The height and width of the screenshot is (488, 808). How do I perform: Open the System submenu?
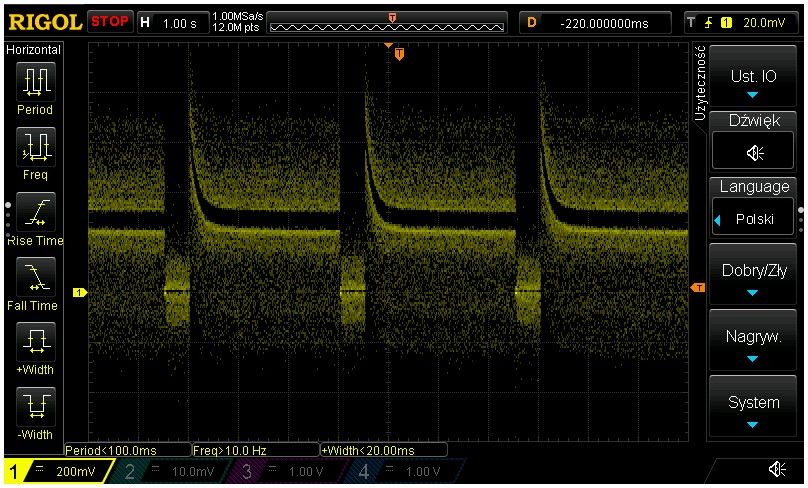tap(753, 406)
